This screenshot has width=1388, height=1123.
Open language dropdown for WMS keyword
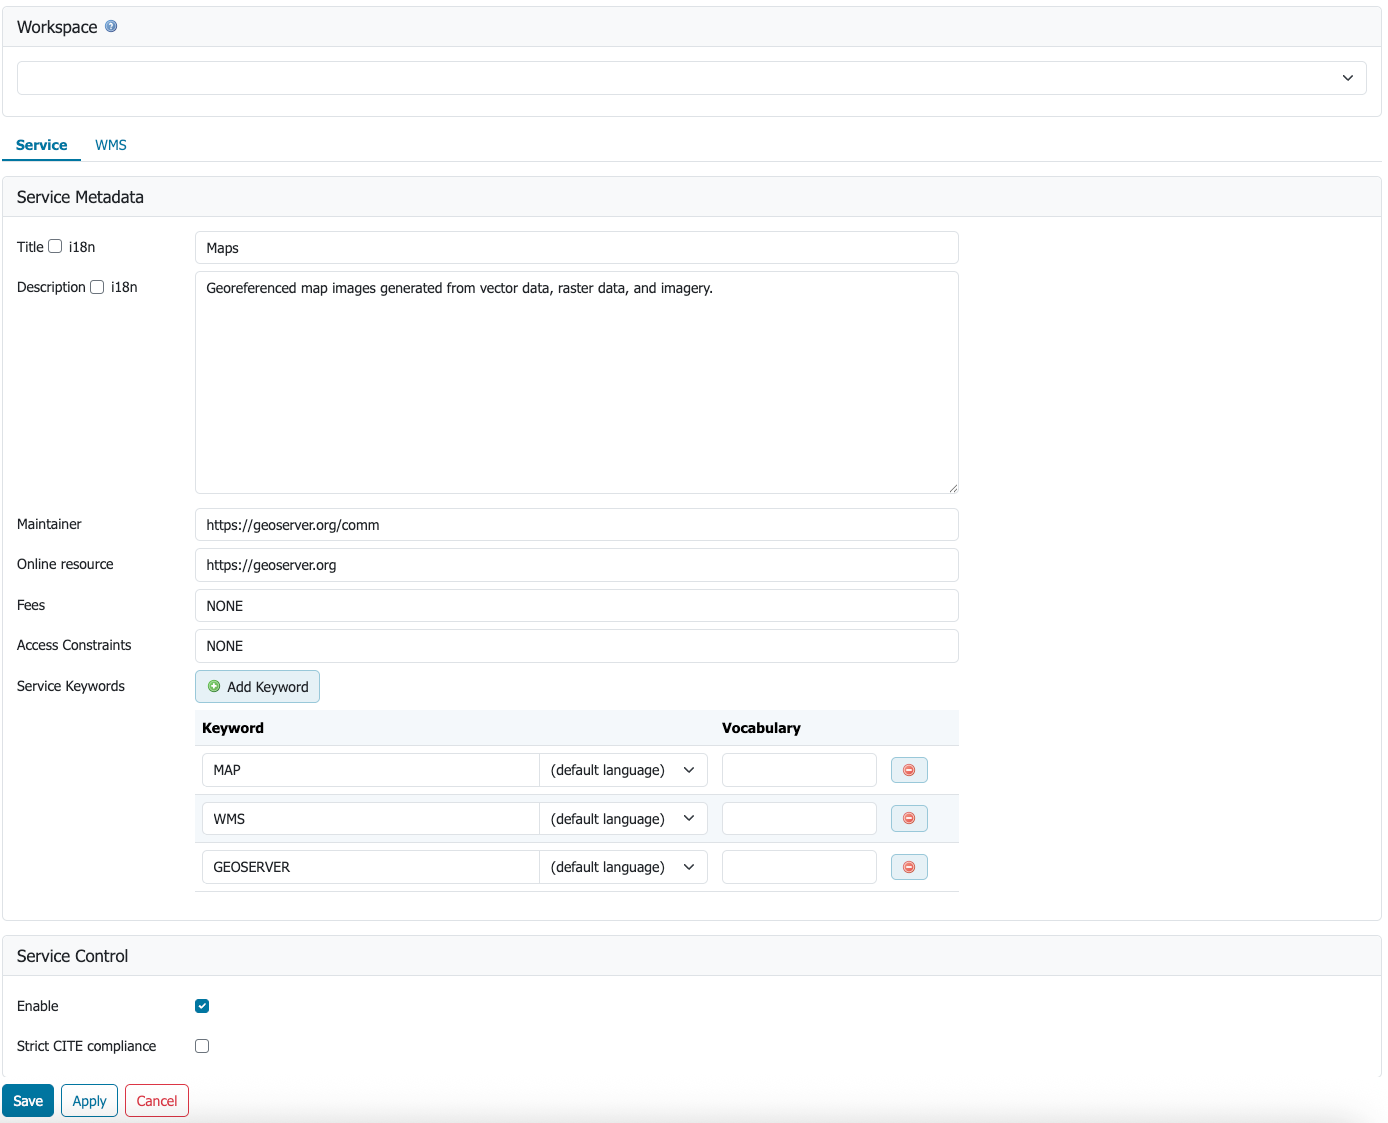(623, 819)
